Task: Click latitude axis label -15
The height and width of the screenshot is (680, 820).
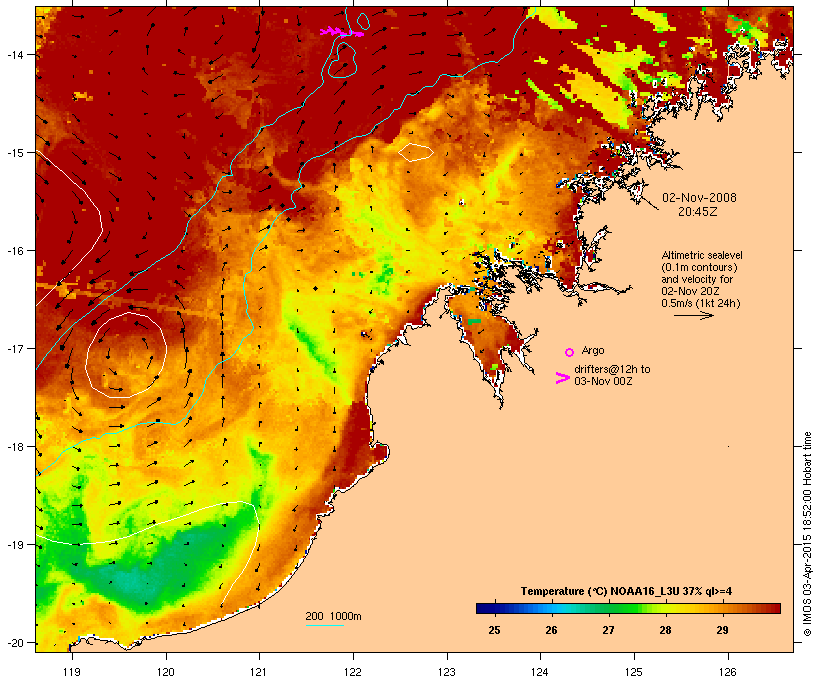Action: point(15,153)
